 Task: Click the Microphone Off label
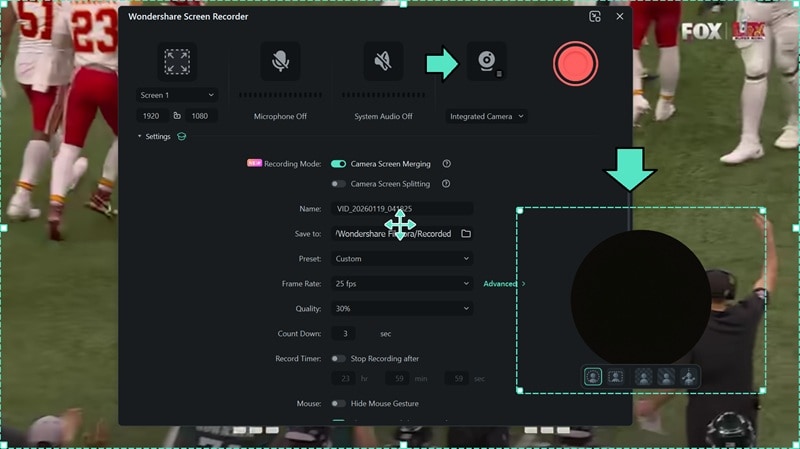pyautogui.click(x=280, y=116)
